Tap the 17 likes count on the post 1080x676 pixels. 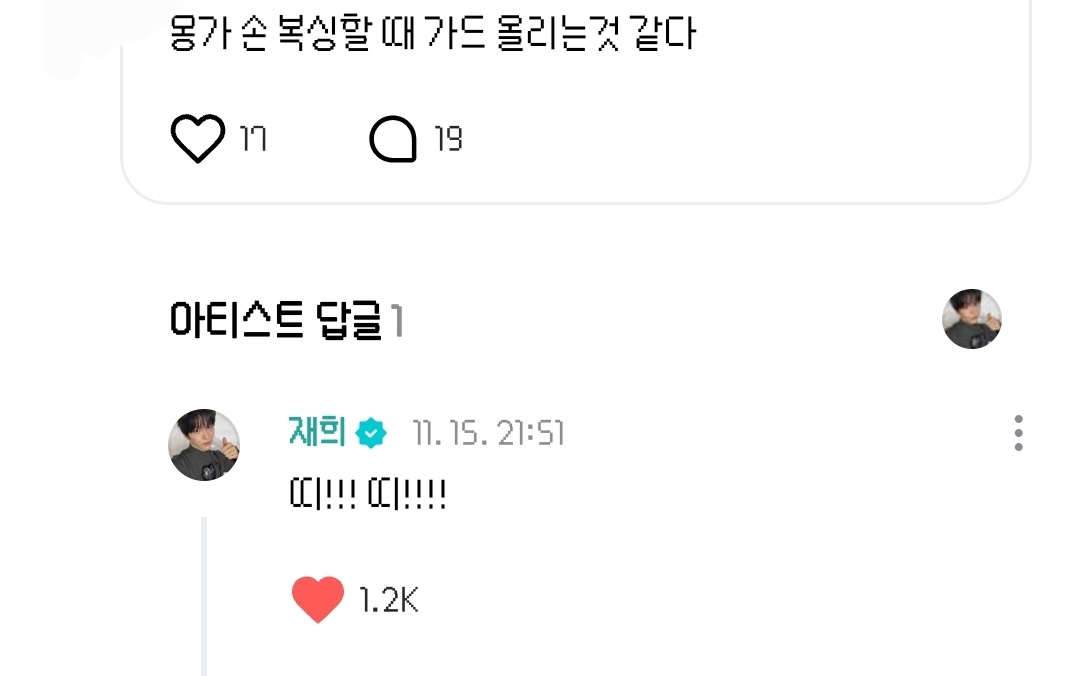[x=253, y=139]
